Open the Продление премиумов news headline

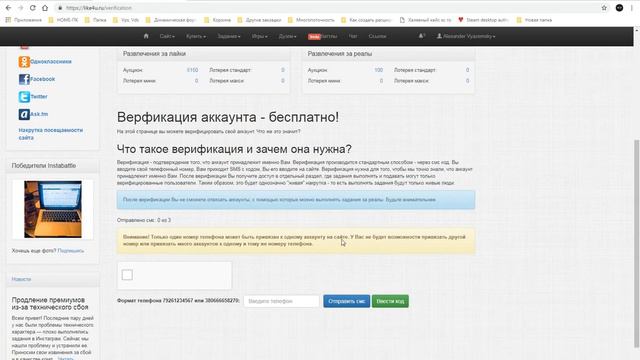[50, 303]
